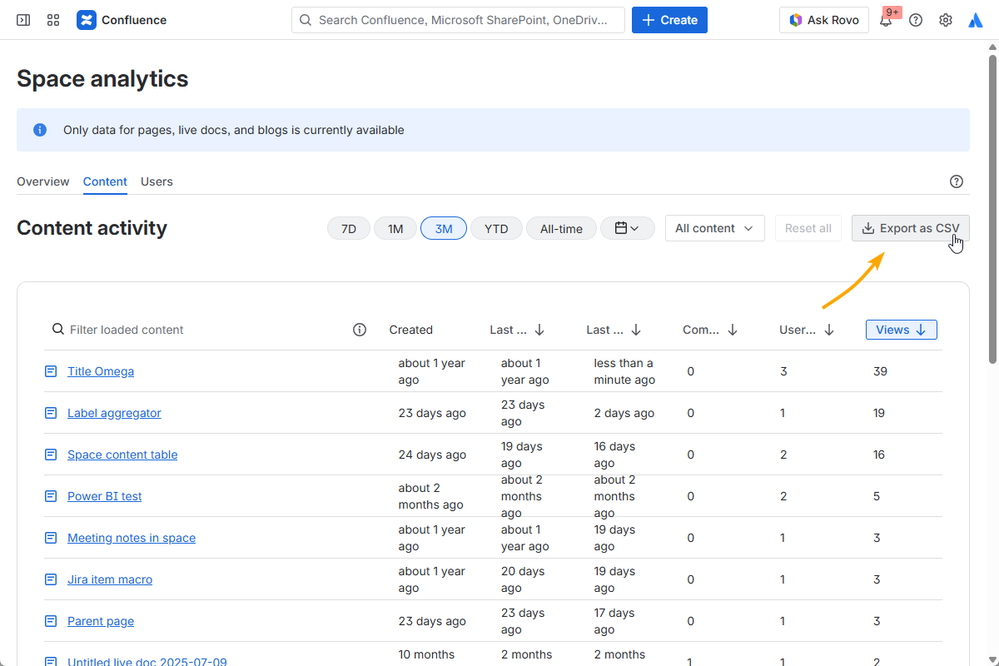The image size is (999, 666).
Task: Click the Confluence logo
Action: pos(121,20)
